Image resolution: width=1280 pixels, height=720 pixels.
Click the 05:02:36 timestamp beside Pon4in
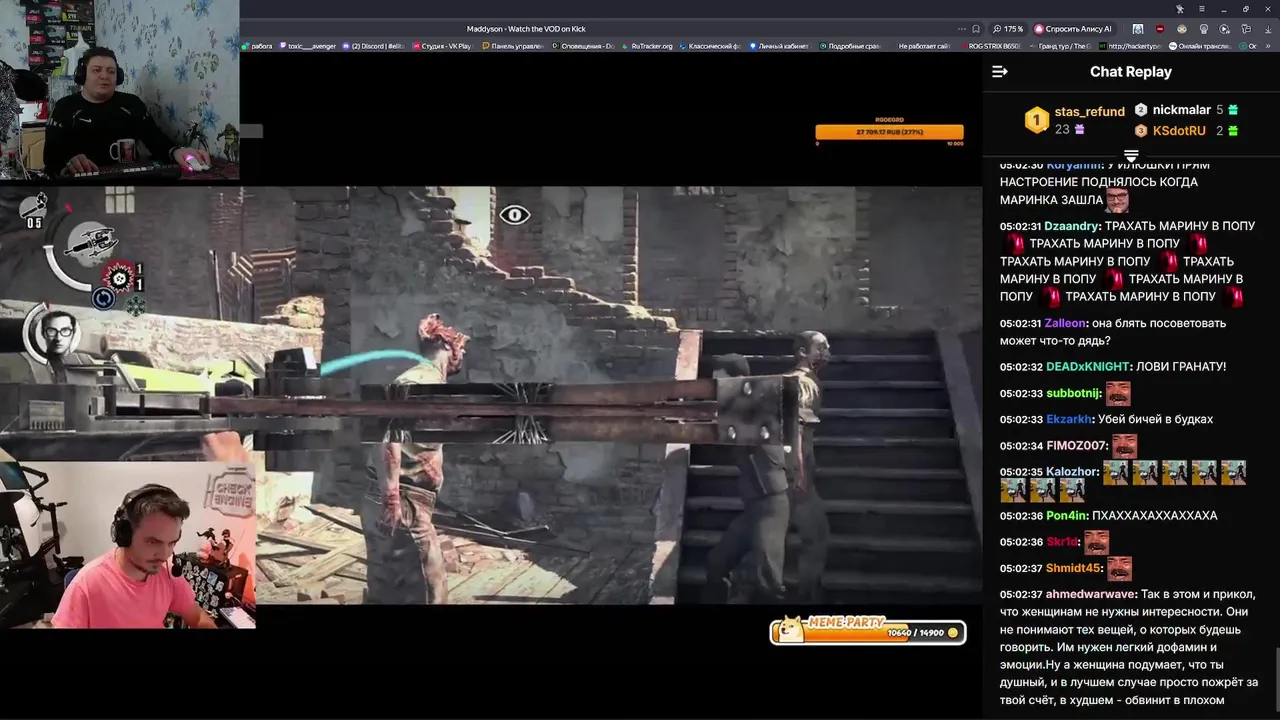(x=1021, y=516)
